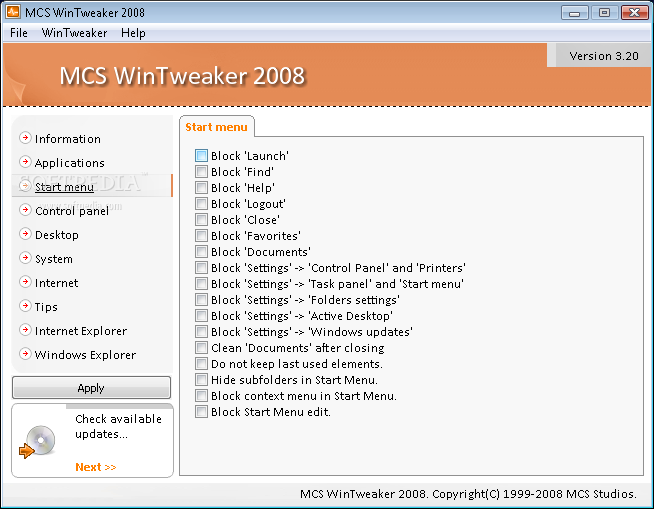Enable Block 'Launch' checkbox
The image size is (654, 509).
[201, 156]
